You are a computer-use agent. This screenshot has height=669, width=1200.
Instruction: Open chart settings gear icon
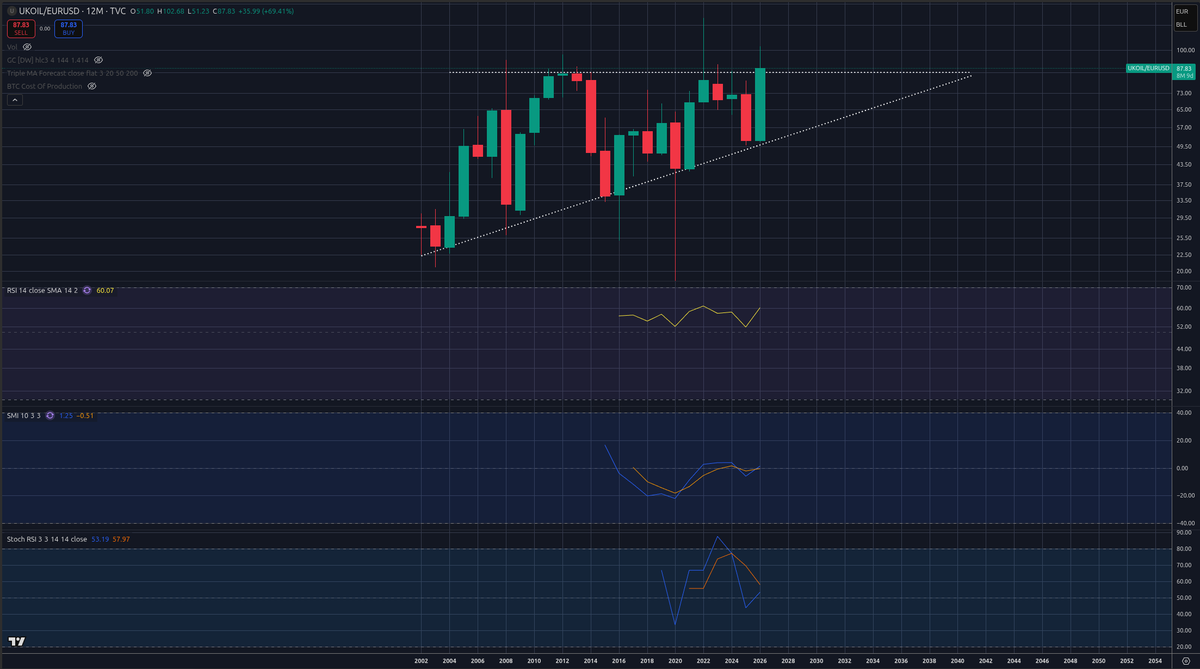[x=1185, y=661]
